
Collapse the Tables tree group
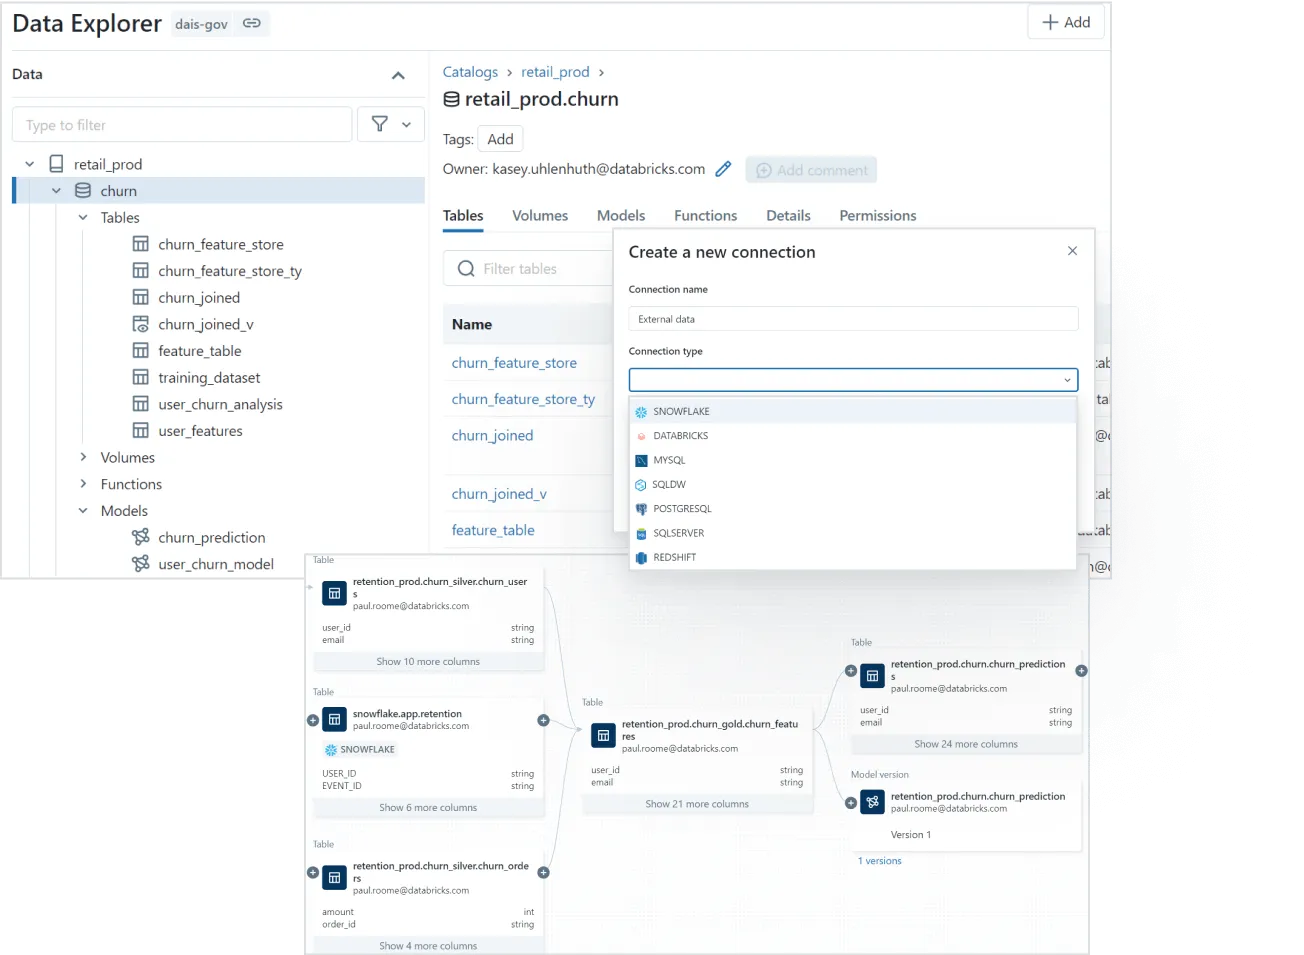pyautogui.click(x=83, y=217)
